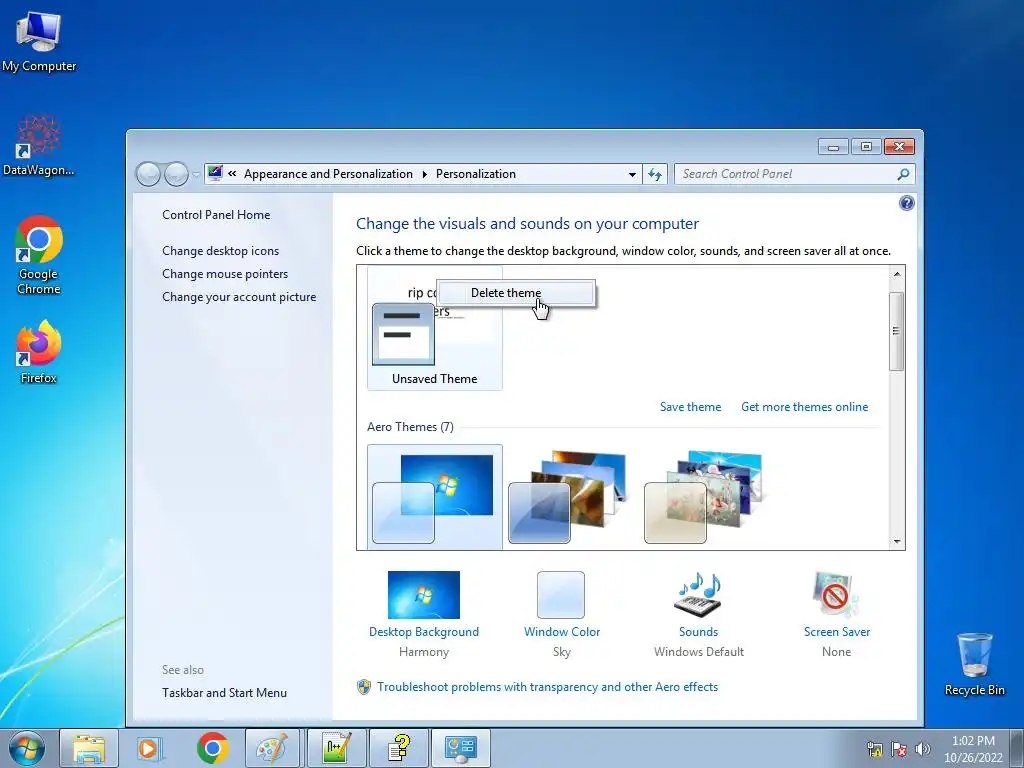Open Screen Saver settings icon
The width and height of the screenshot is (1024, 768).
pyautogui.click(x=836, y=595)
